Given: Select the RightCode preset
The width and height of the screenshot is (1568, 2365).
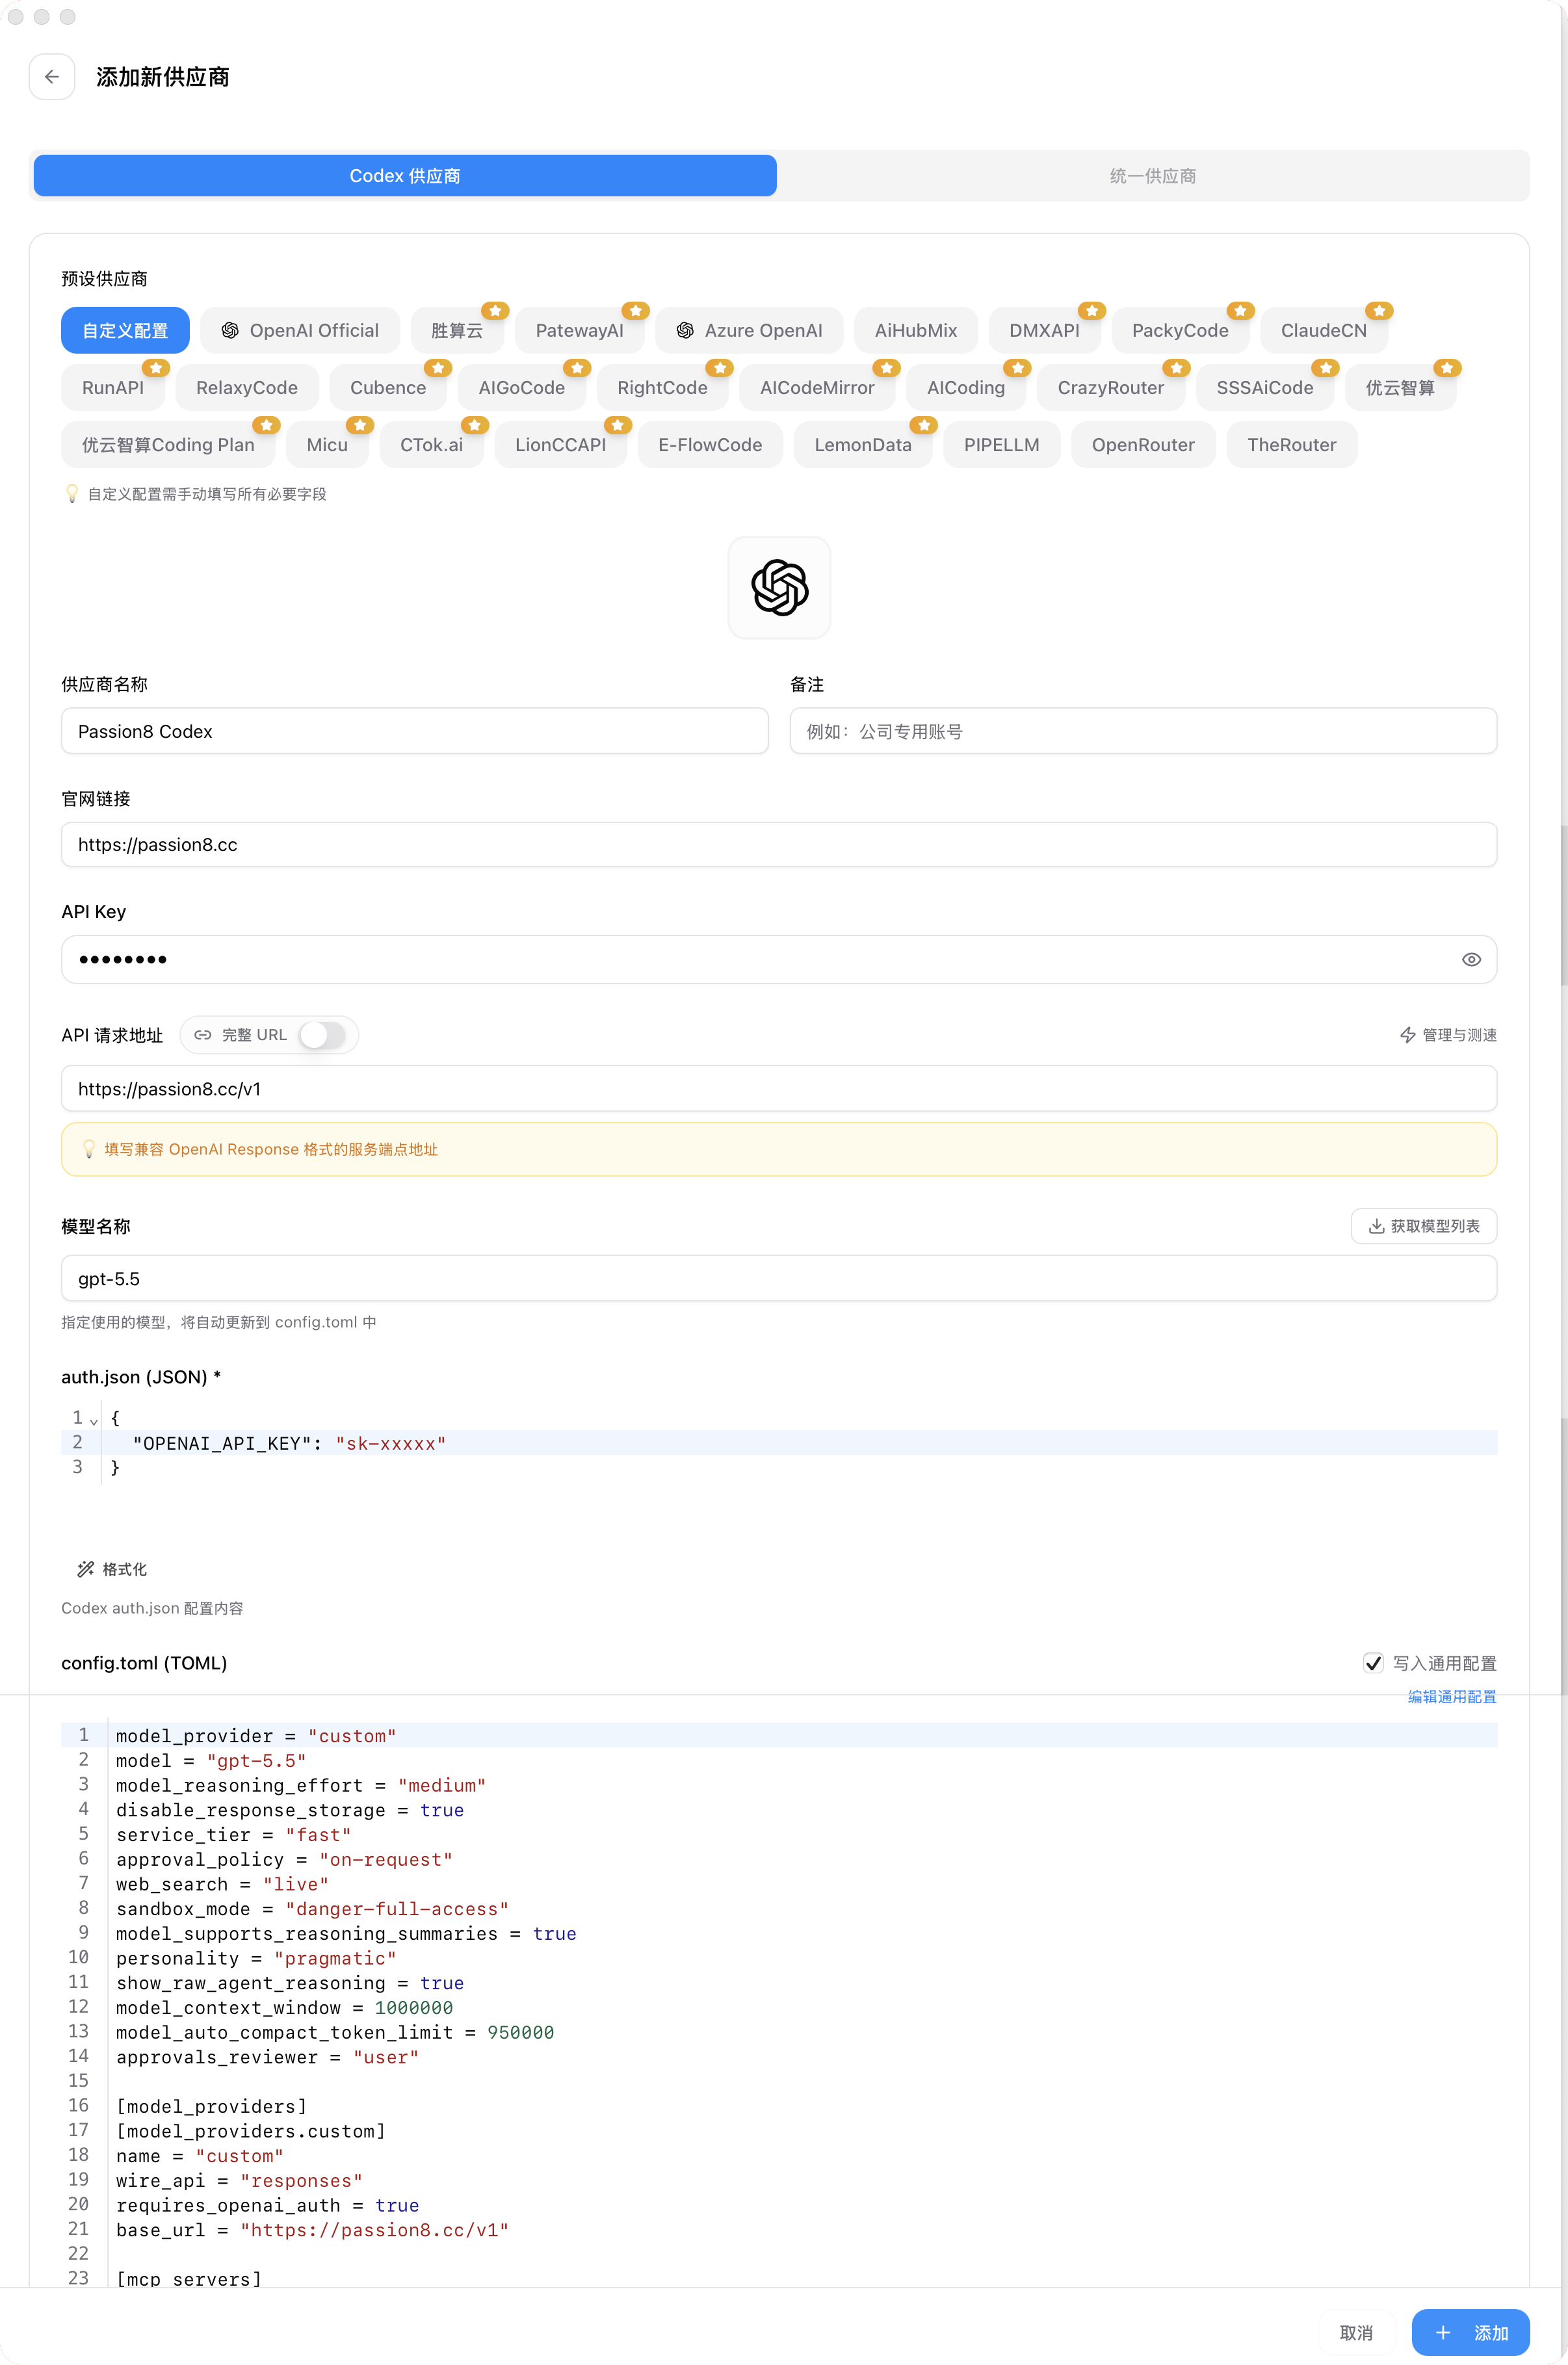Looking at the screenshot, I should point(662,387).
